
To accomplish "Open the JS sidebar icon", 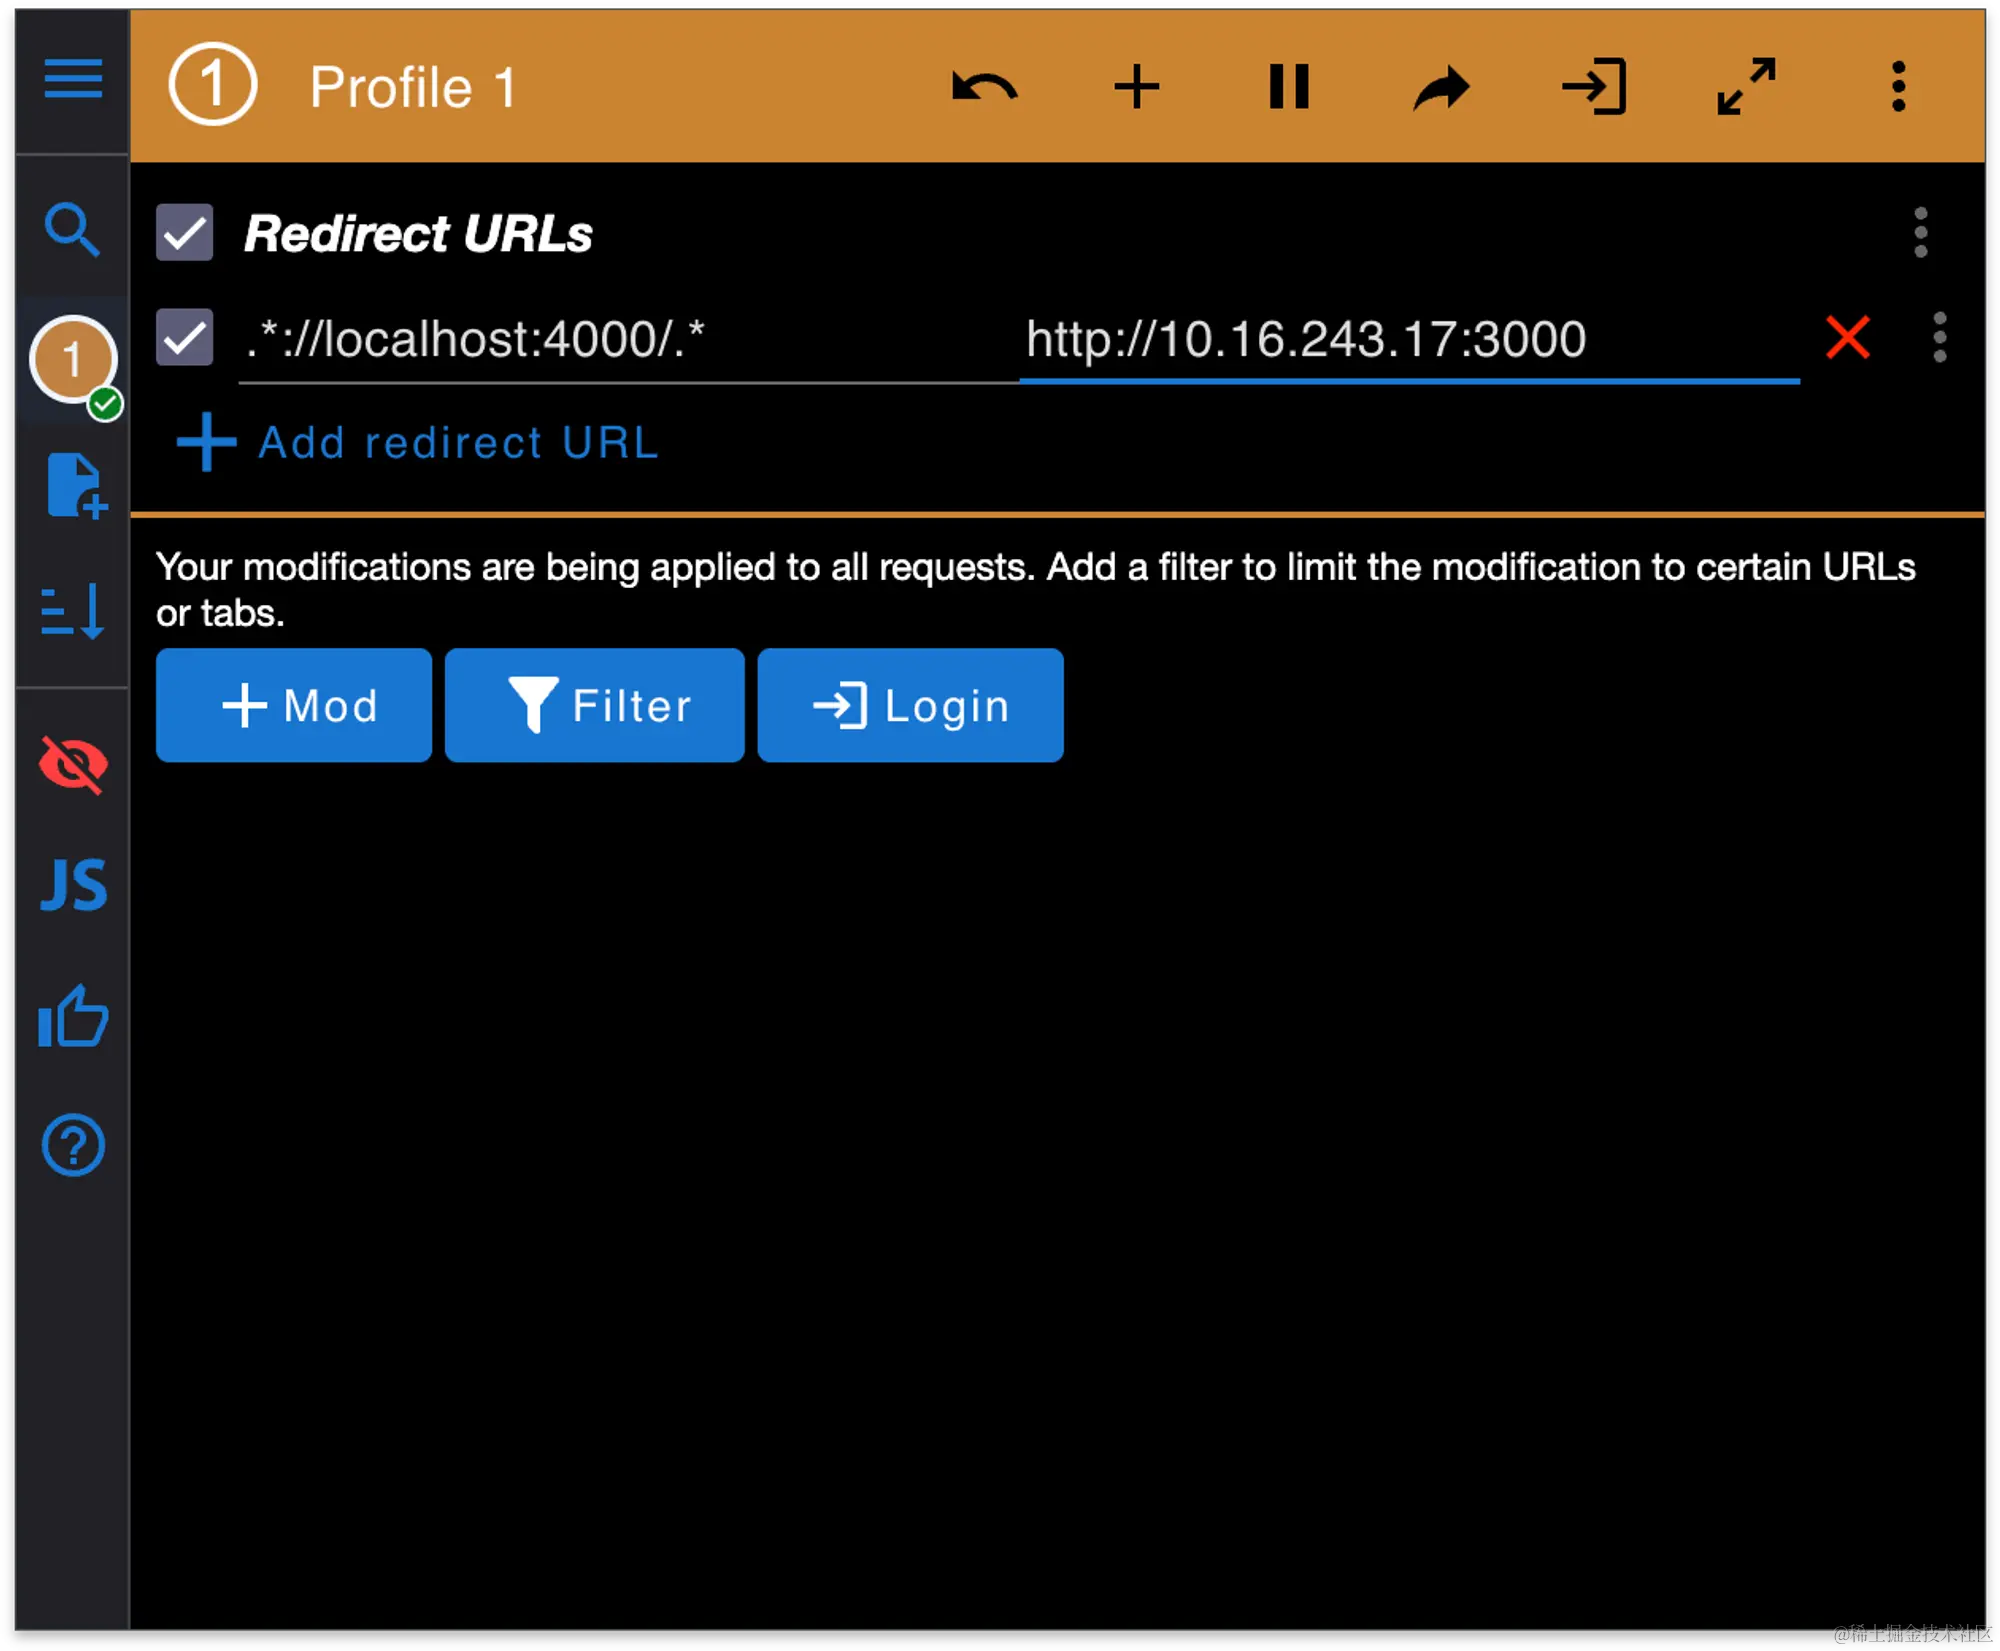I will [x=73, y=885].
